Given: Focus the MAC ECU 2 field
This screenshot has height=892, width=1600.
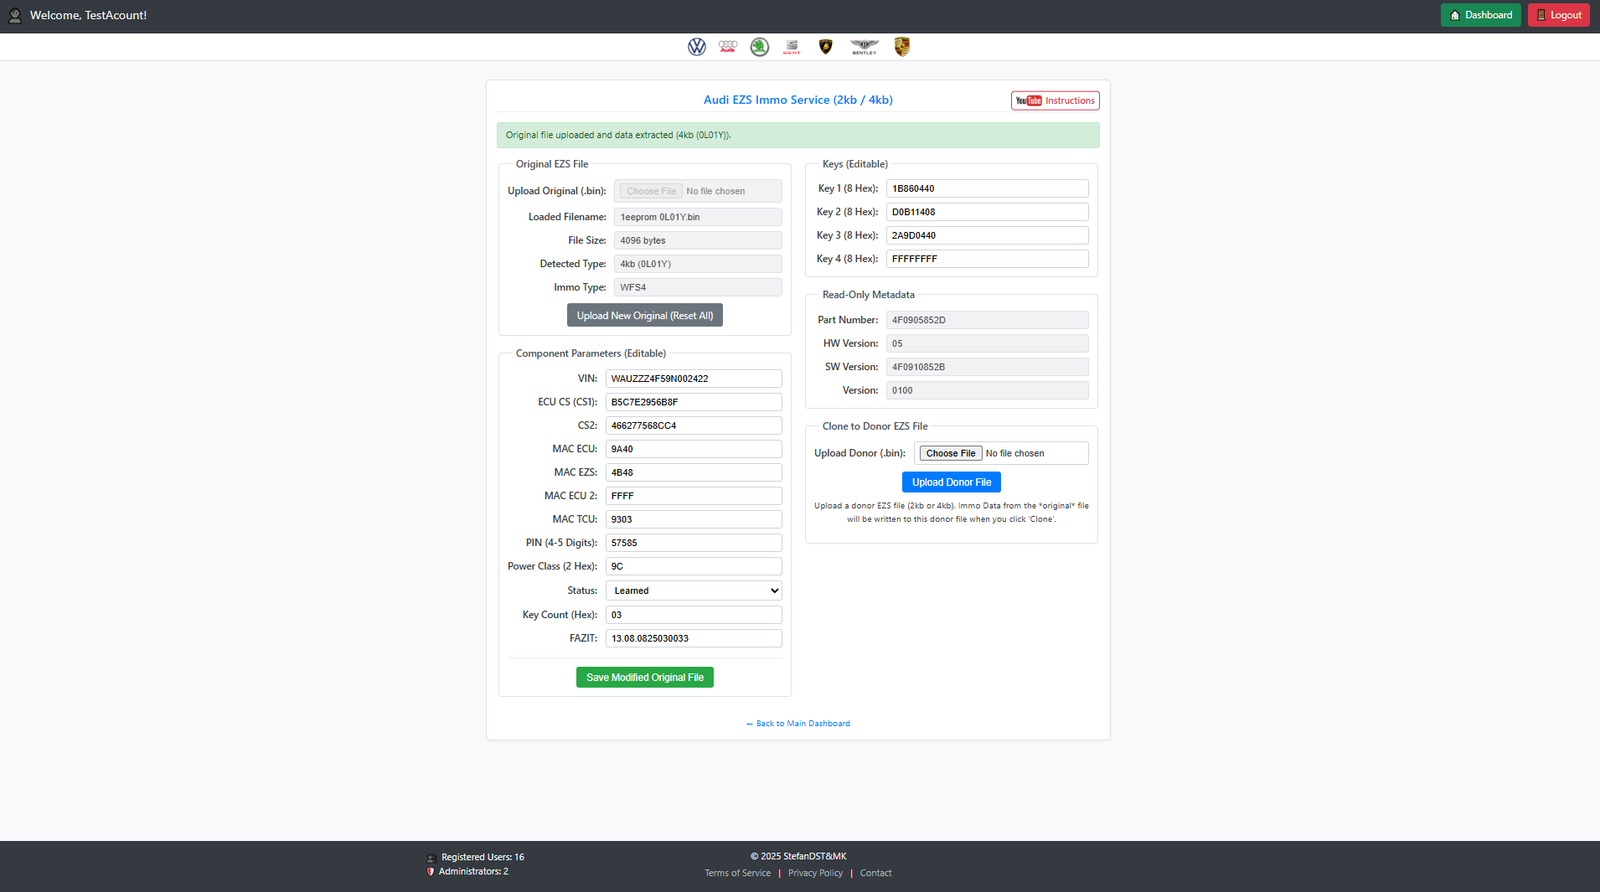Looking at the screenshot, I should [694, 496].
